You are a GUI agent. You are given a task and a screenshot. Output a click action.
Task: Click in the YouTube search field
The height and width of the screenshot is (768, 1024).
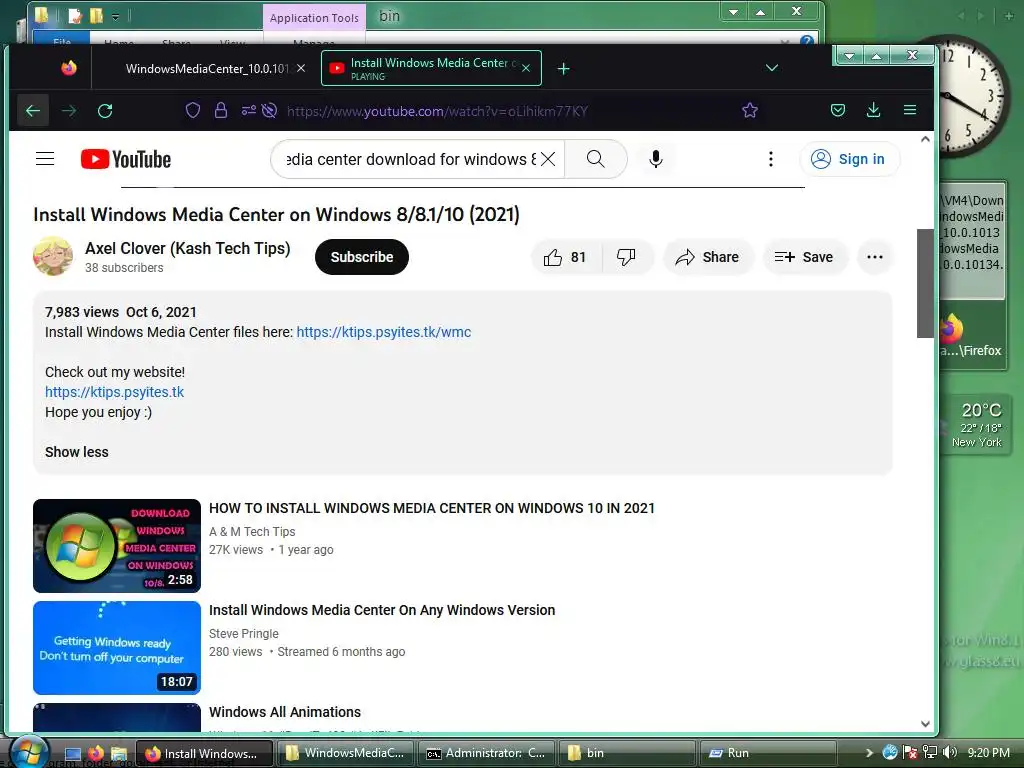pyautogui.click(x=411, y=159)
